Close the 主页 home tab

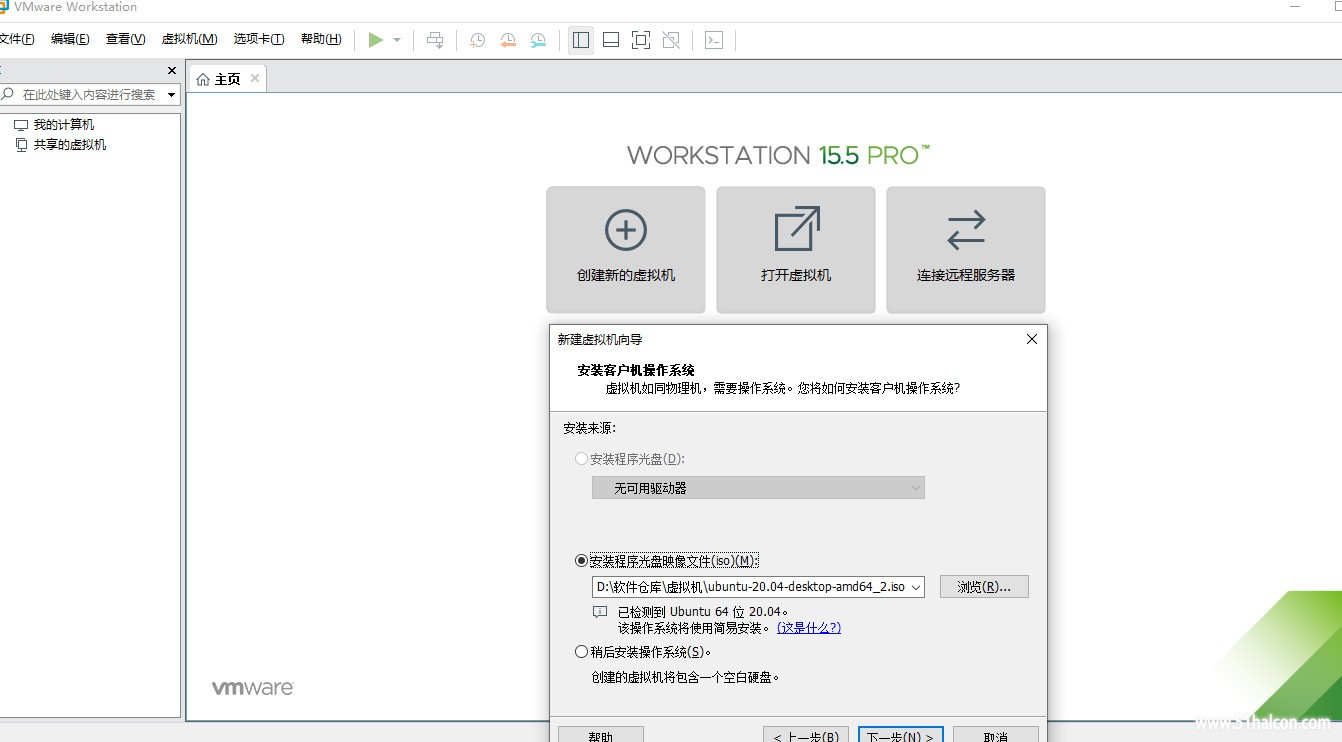tap(255, 78)
